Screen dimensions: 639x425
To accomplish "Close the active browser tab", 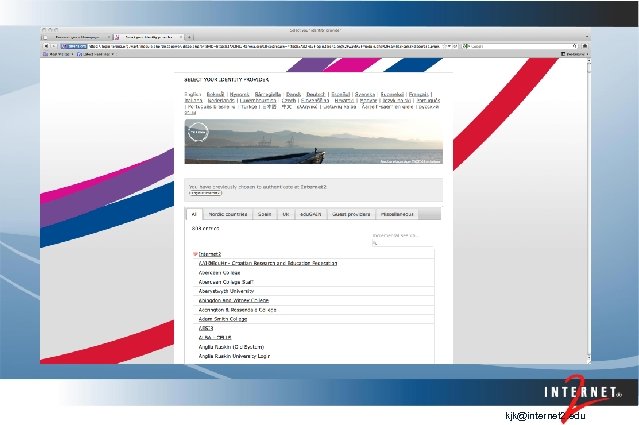I will tap(181, 37).
